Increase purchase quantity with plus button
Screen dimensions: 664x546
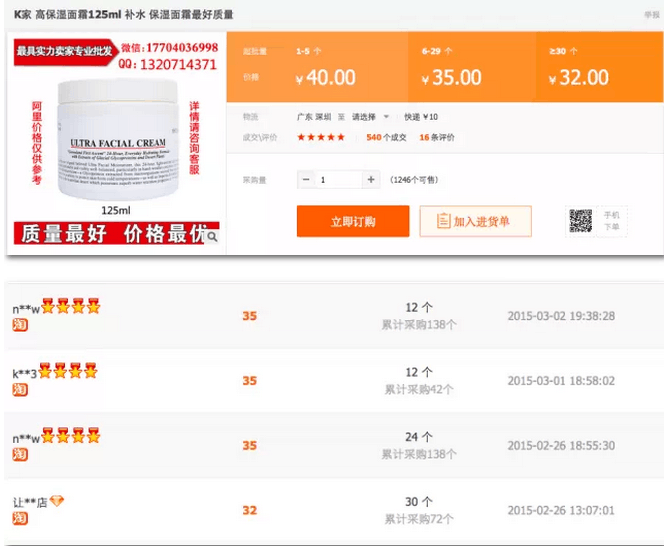click(371, 180)
